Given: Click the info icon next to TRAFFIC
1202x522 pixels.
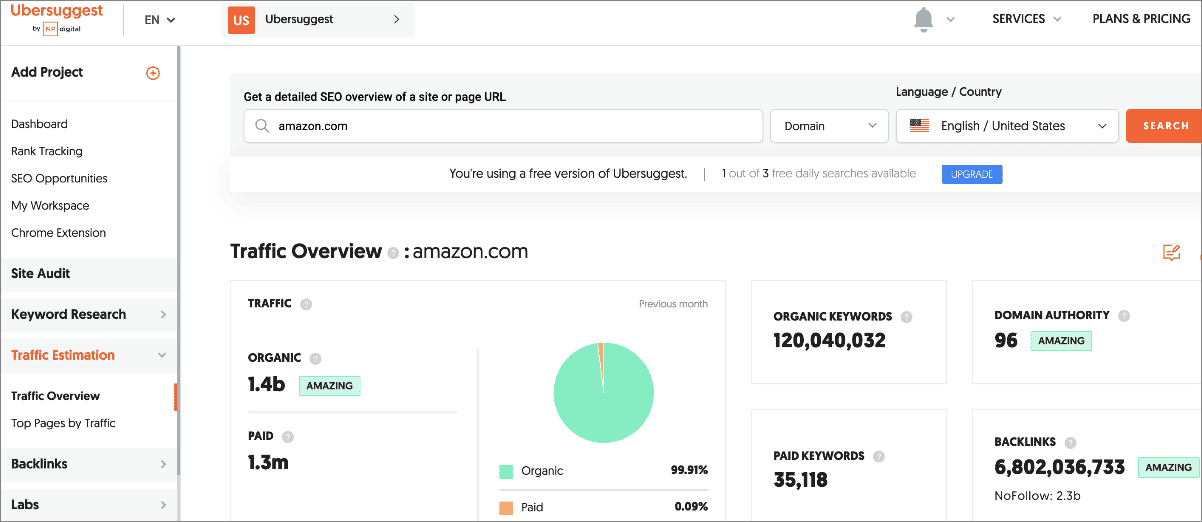Looking at the screenshot, I should 306,304.
